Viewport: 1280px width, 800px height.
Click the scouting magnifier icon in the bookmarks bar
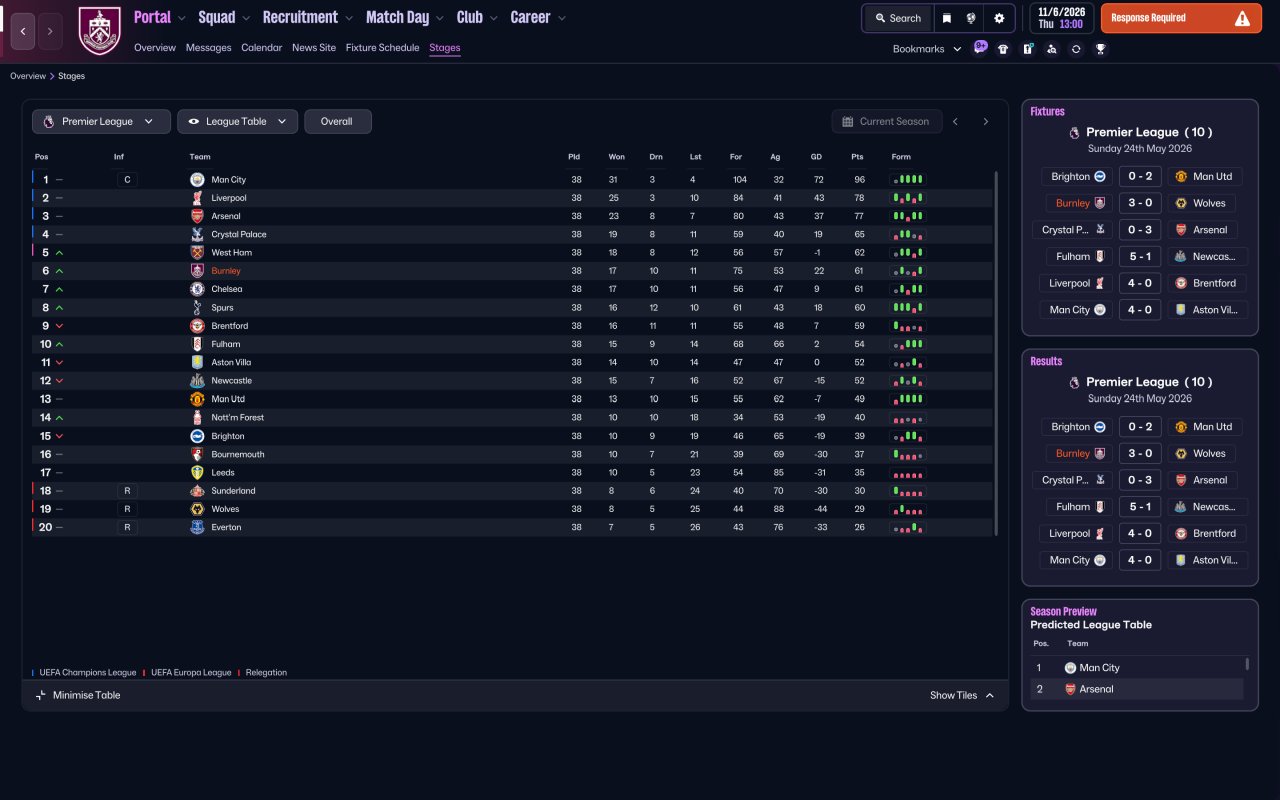tap(1051, 49)
